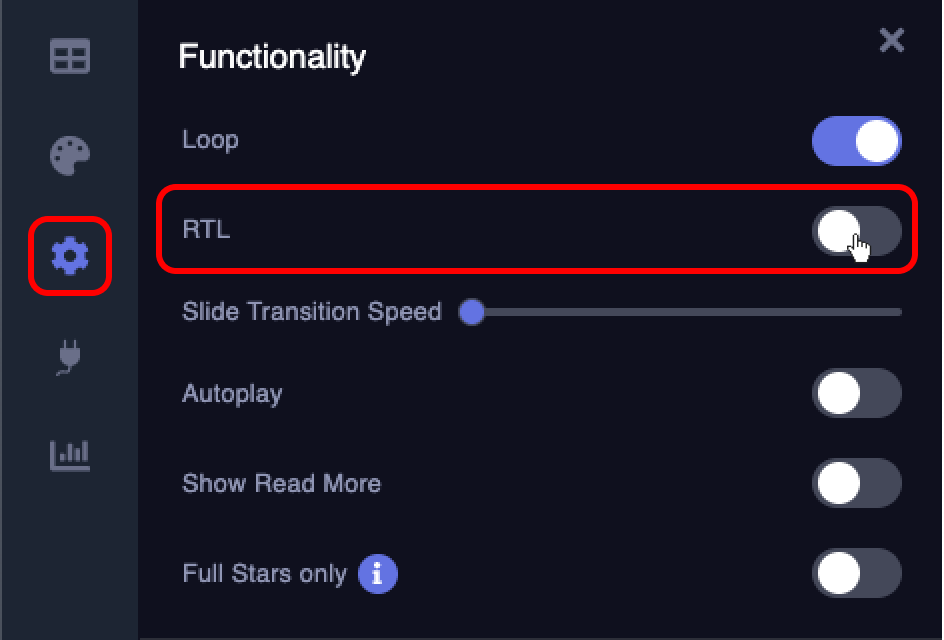Open the palette style settings icon
944x640 pixels.
coord(70,155)
